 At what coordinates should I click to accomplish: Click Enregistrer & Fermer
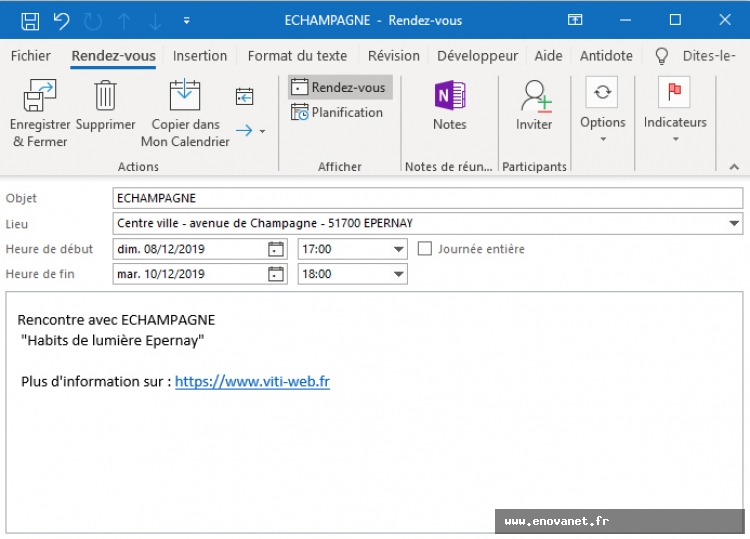click(x=40, y=113)
